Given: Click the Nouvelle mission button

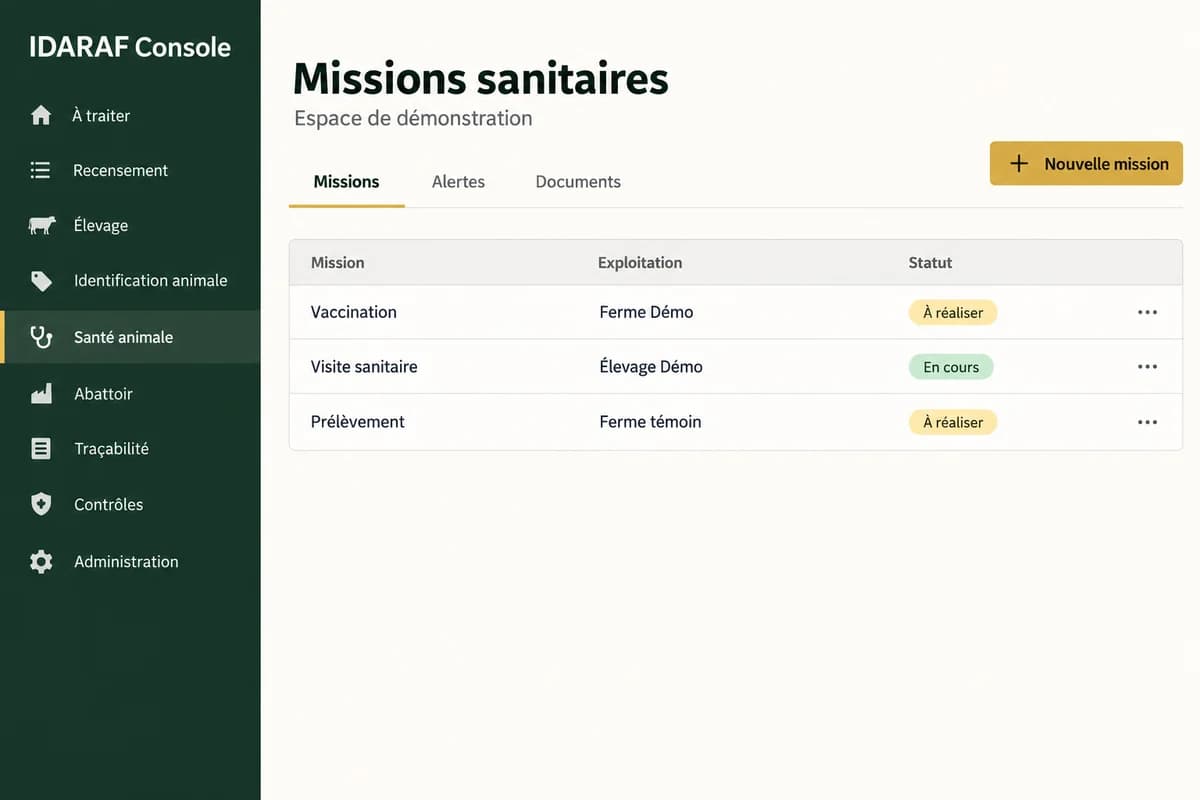Looking at the screenshot, I should coord(1086,163).
